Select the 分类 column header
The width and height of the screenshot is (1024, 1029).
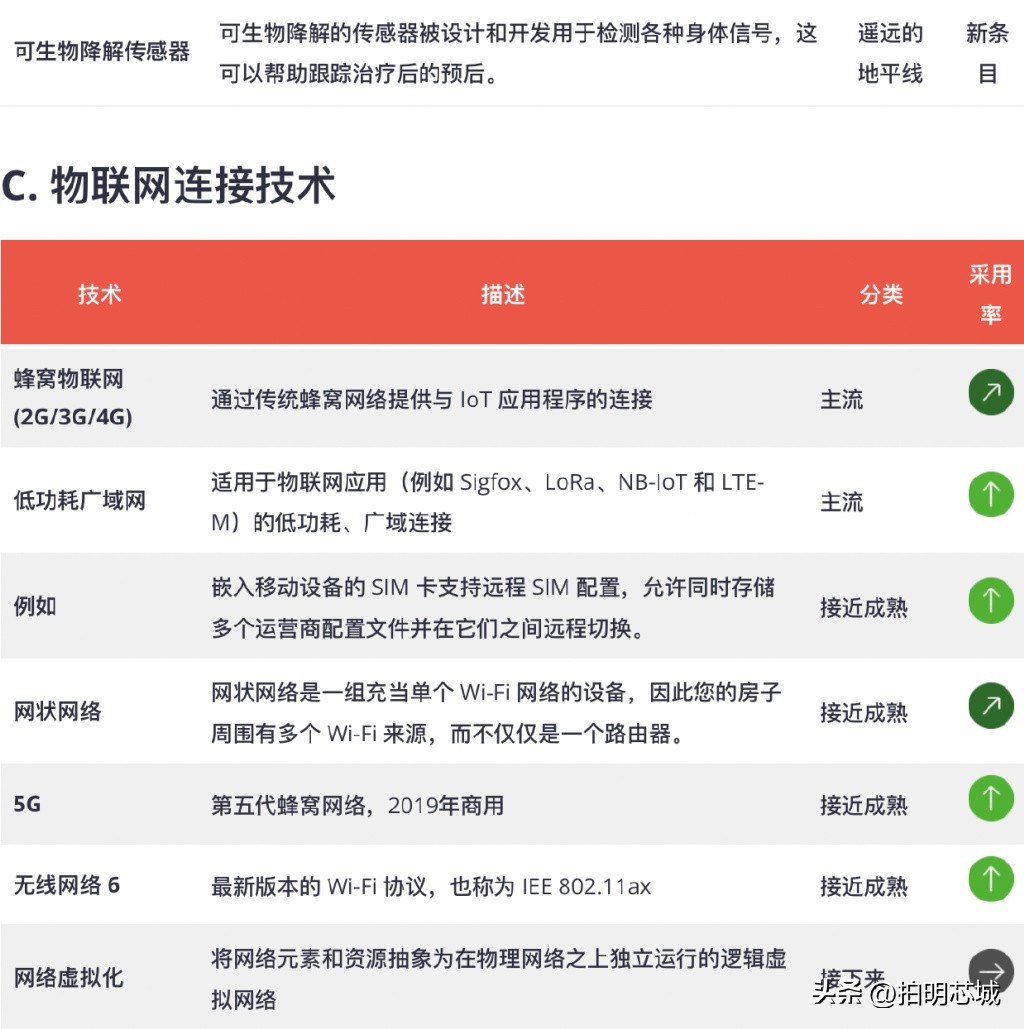coord(882,294)
